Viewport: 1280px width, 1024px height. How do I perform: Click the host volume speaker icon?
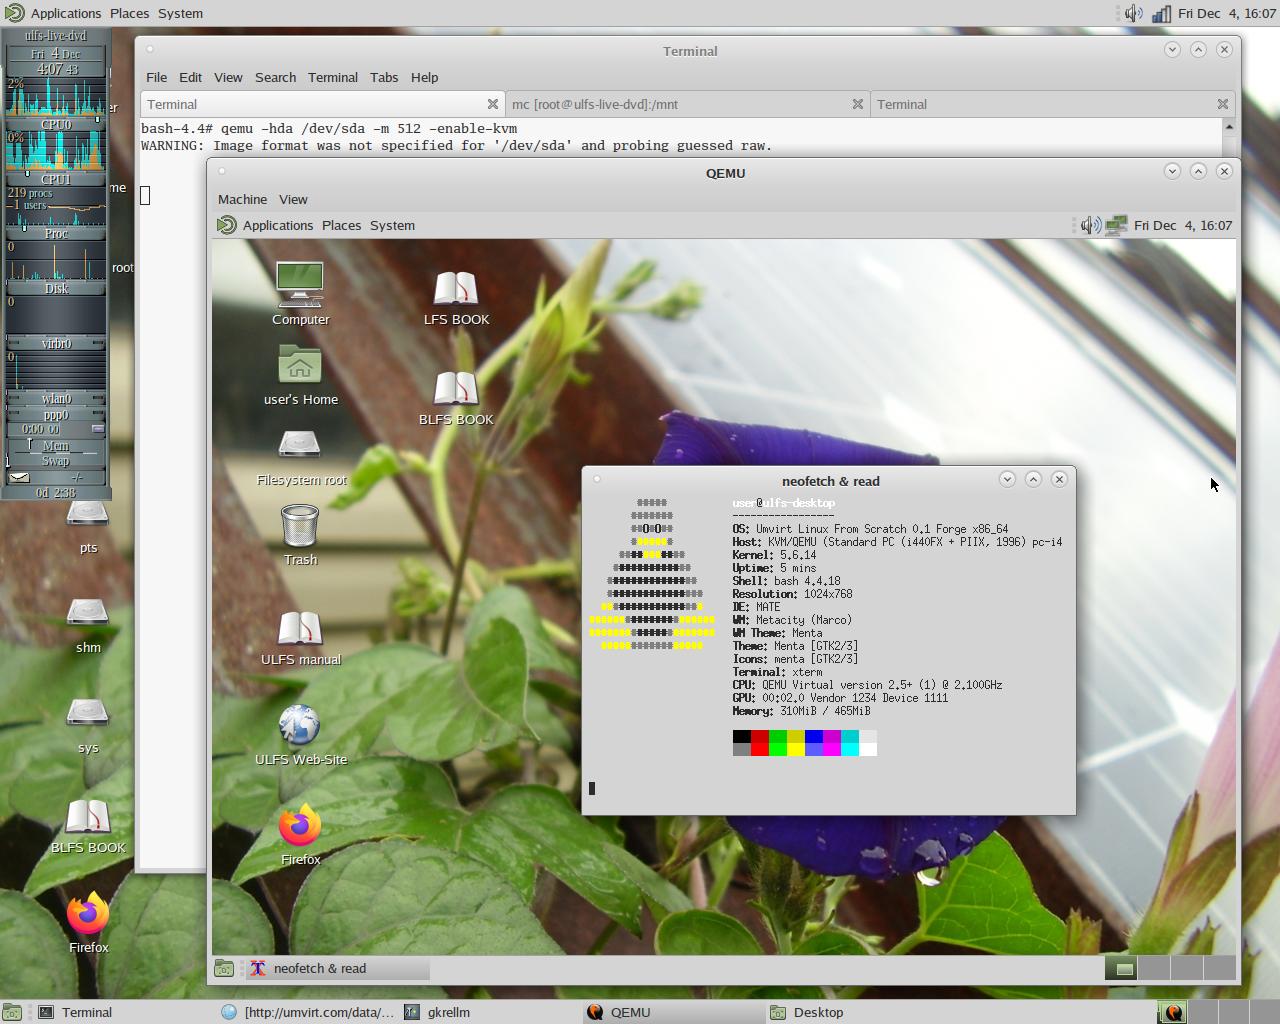(x=1133, y=13)
